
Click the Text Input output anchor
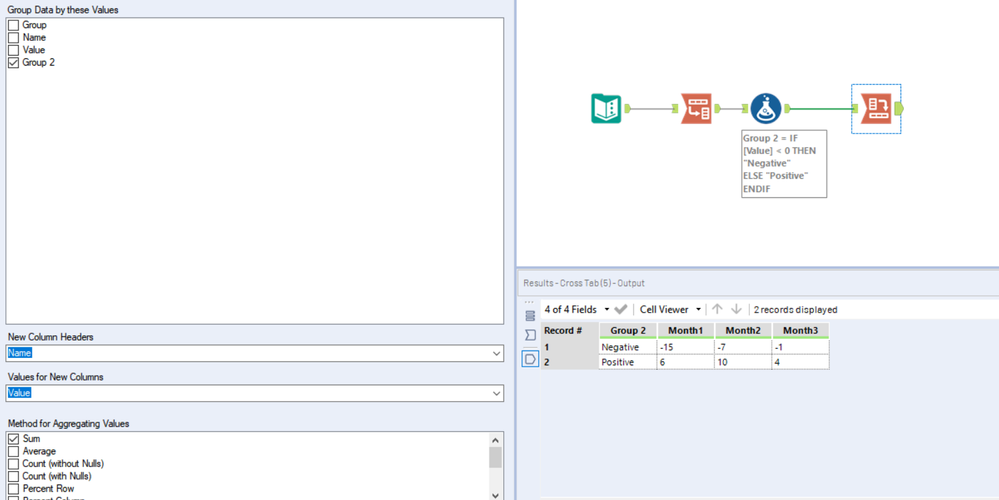(x=628, y=109)
